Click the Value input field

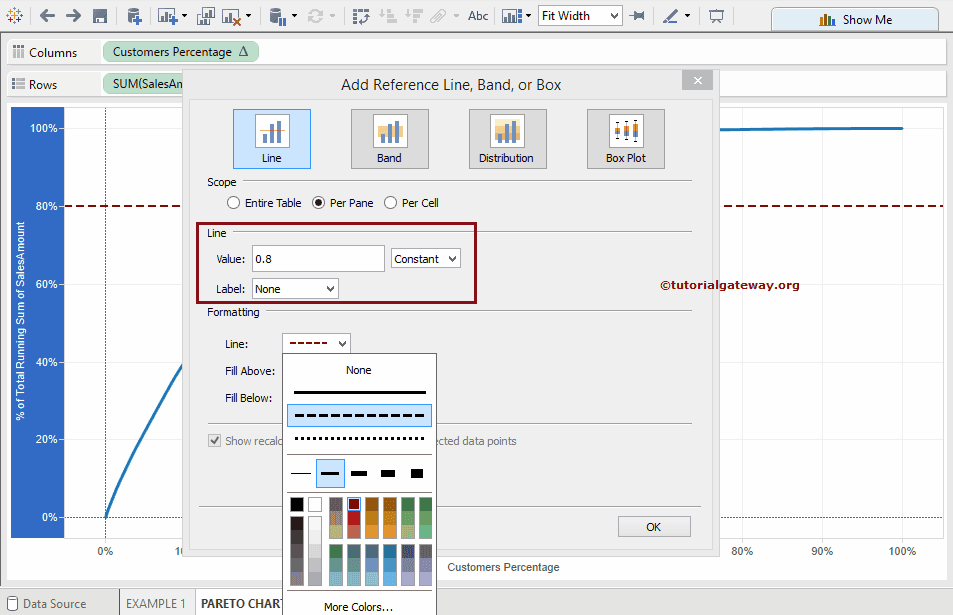318,259
